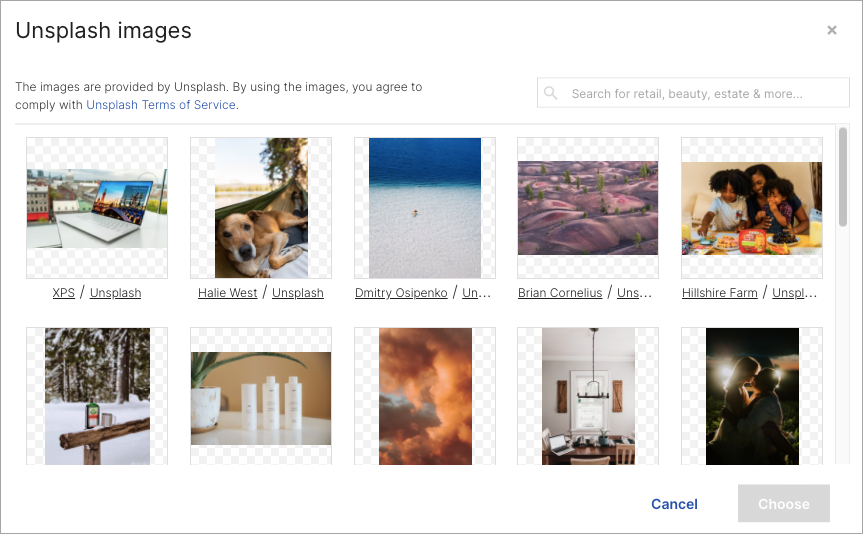Select the Hillshire Farm family photo
The width and height of the screenshot is (863, 534).
point(752,208)
